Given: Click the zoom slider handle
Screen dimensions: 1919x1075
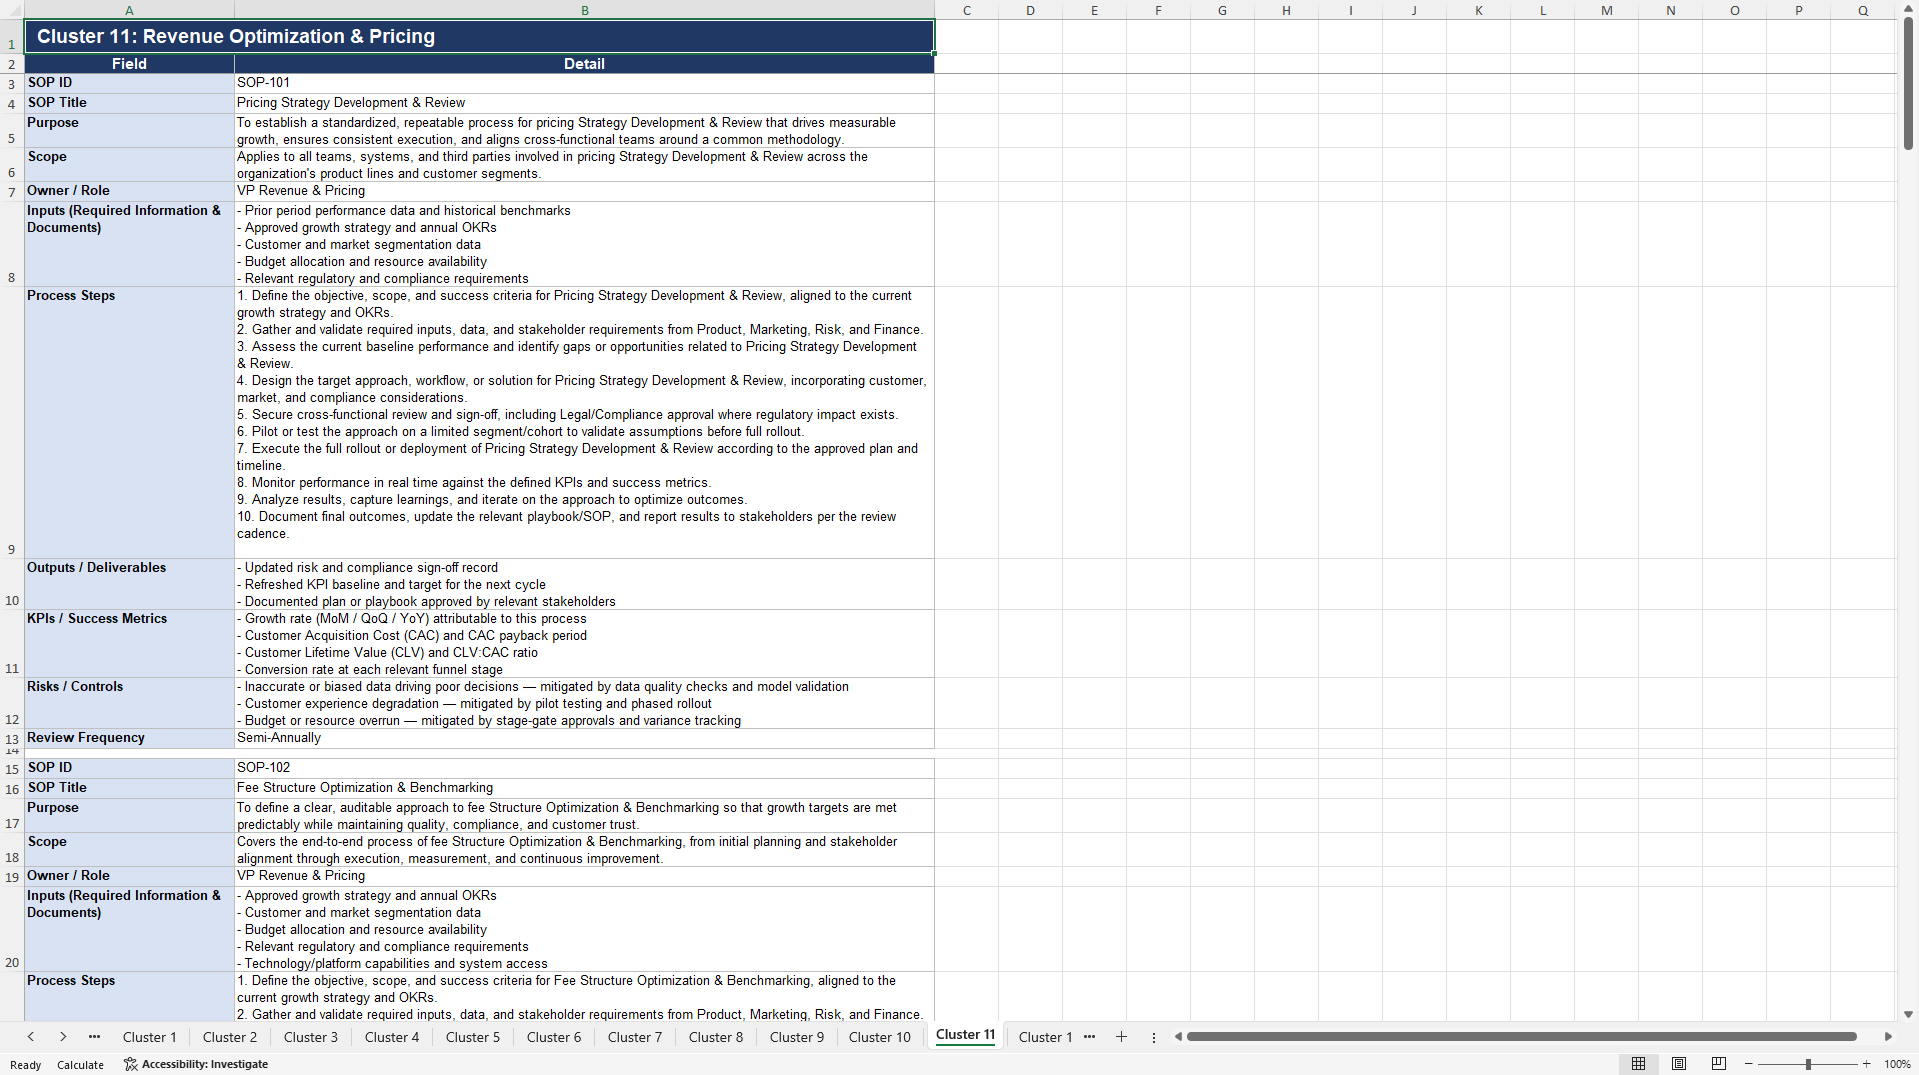Looking at the screenshot, I should [1808, 1064].
